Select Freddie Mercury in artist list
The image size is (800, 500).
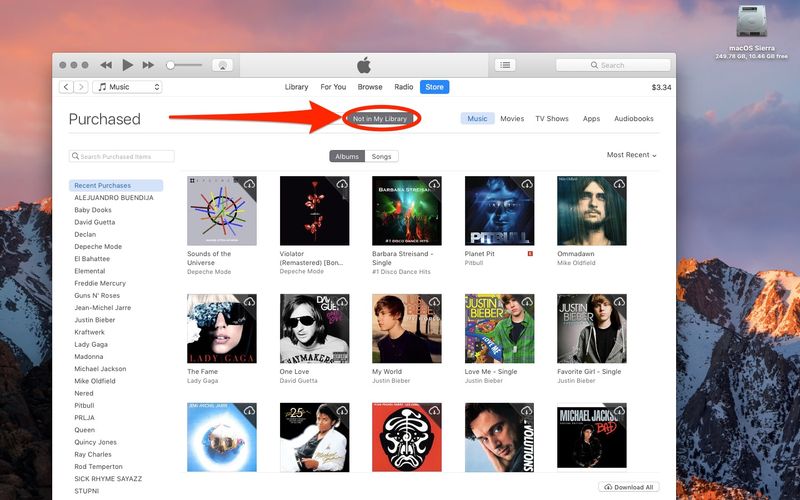click(x=100, y=283)
